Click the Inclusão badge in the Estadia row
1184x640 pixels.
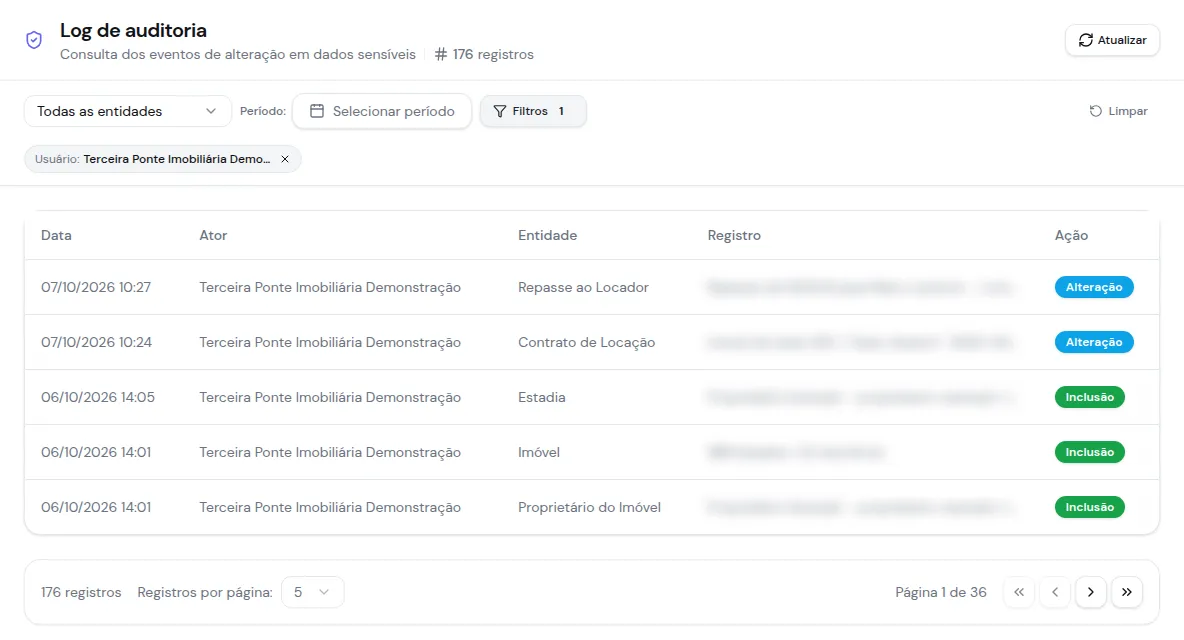[x=1090, y=398]
